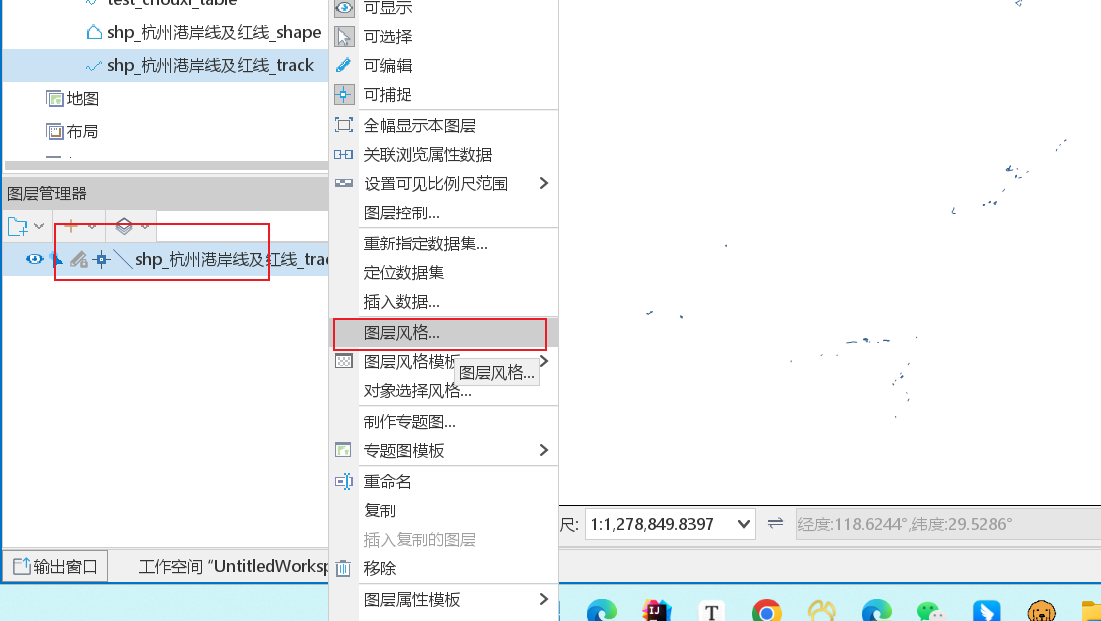Screen dimensions: 1101x621
Task: Click the orange plus add-layer icon
Action: [x=71, y=226]
